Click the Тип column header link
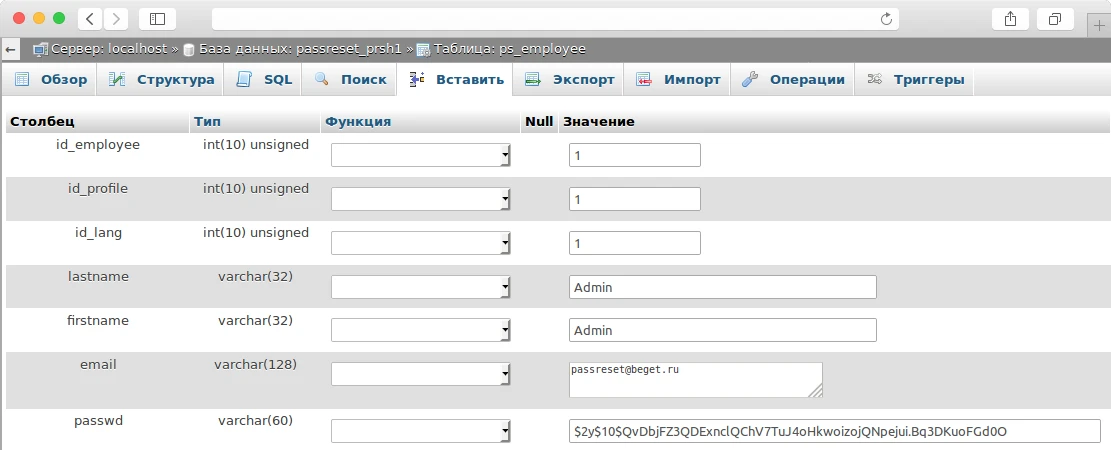Screen dimensions: 1111x450 [207, 122]
